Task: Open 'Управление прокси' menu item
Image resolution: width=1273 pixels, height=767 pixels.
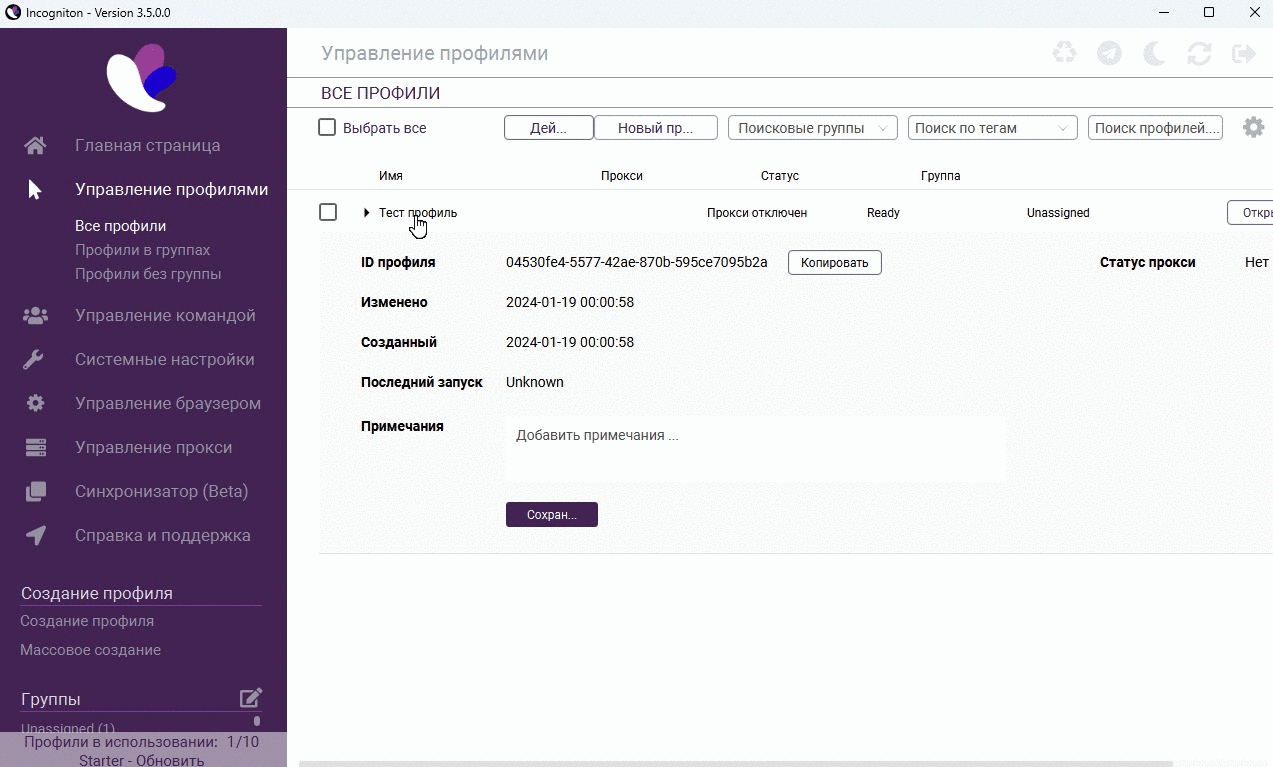Action: click(x=153, y=447)
